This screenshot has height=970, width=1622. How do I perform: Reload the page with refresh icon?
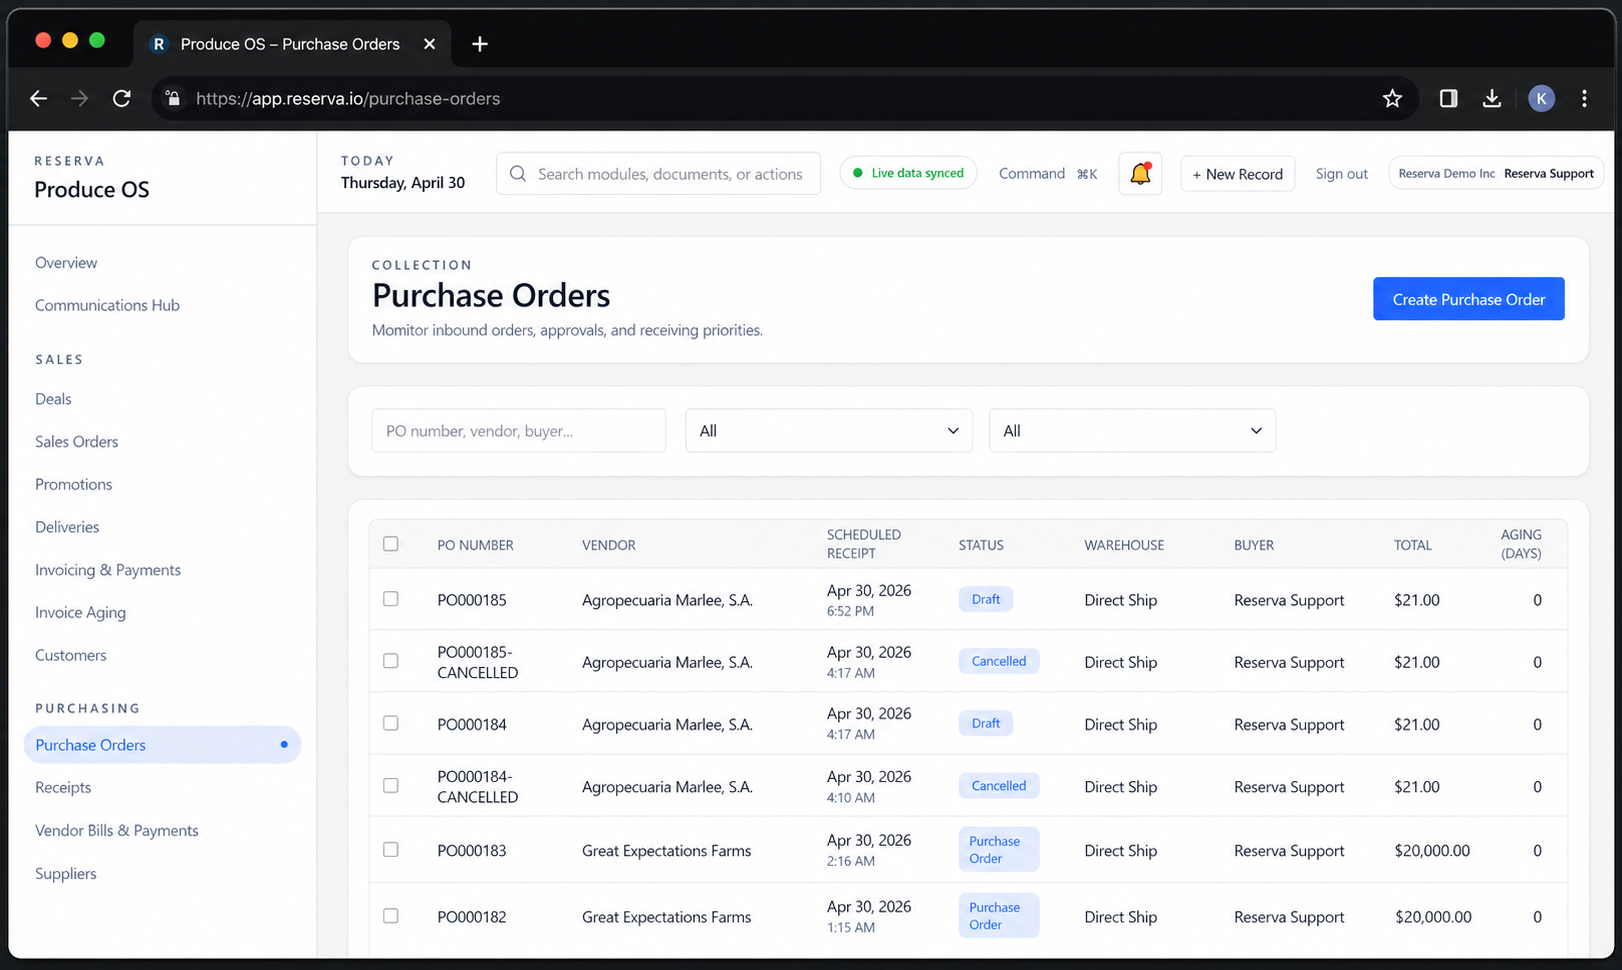point(122,98)
